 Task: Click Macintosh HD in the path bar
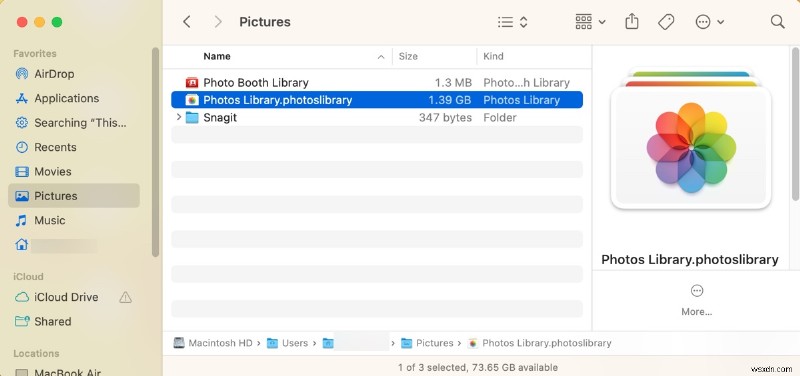click(213, 343)
